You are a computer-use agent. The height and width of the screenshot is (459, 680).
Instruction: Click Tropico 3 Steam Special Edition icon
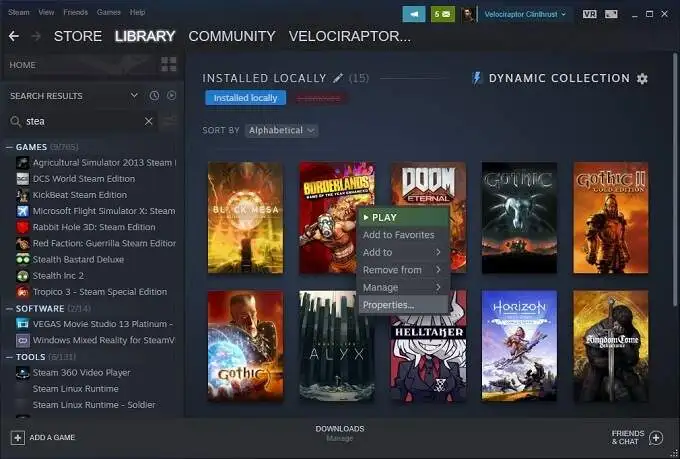[x=23, y=292]
